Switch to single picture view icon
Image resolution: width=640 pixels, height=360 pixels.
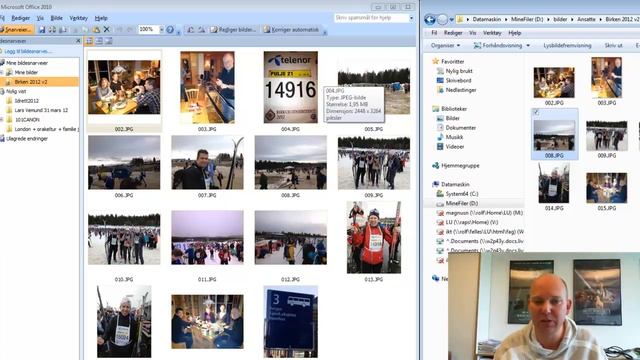(109, 41)
